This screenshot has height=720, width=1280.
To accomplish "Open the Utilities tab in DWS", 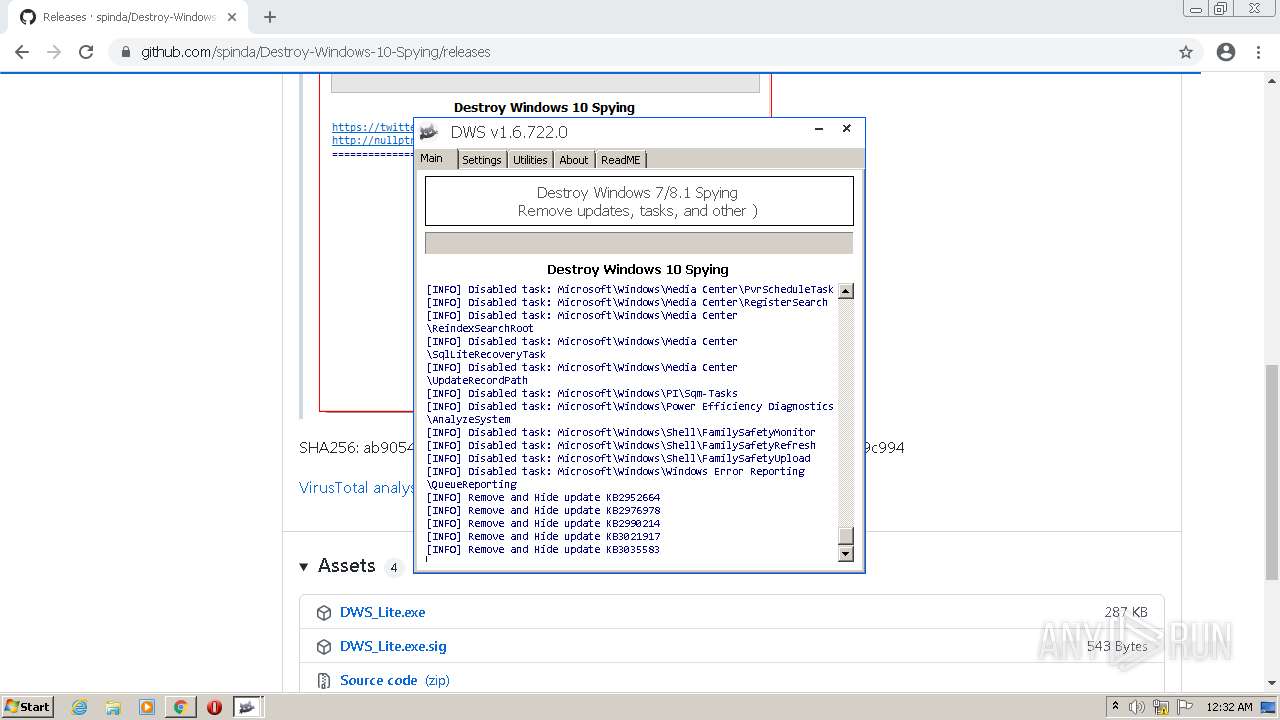I will pos(530,160).
